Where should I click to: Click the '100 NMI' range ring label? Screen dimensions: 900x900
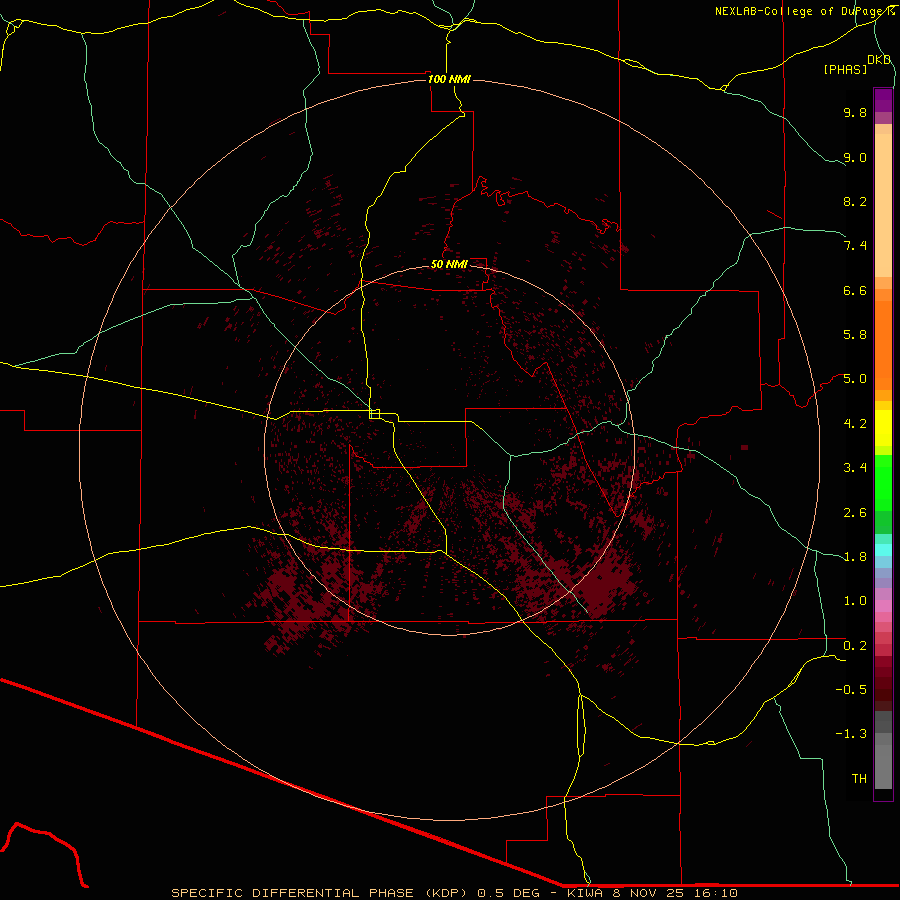(449, 79)
